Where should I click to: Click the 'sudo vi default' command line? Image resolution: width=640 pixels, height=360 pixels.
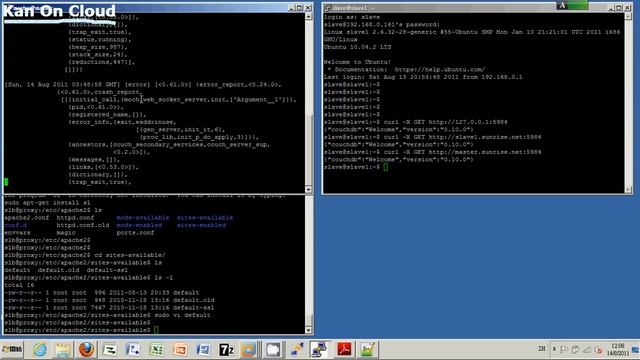tap(107, 315)
